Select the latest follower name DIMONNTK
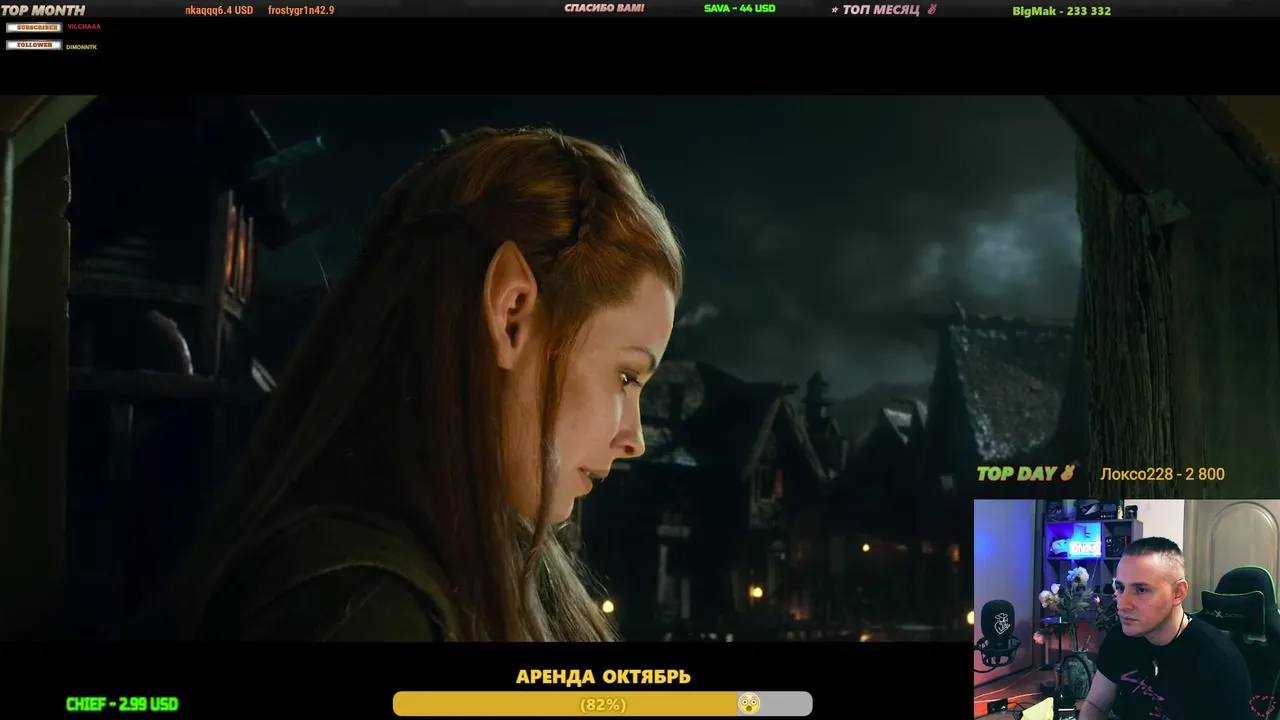This screenshot has width=1280, height=720. coord(82,47)
